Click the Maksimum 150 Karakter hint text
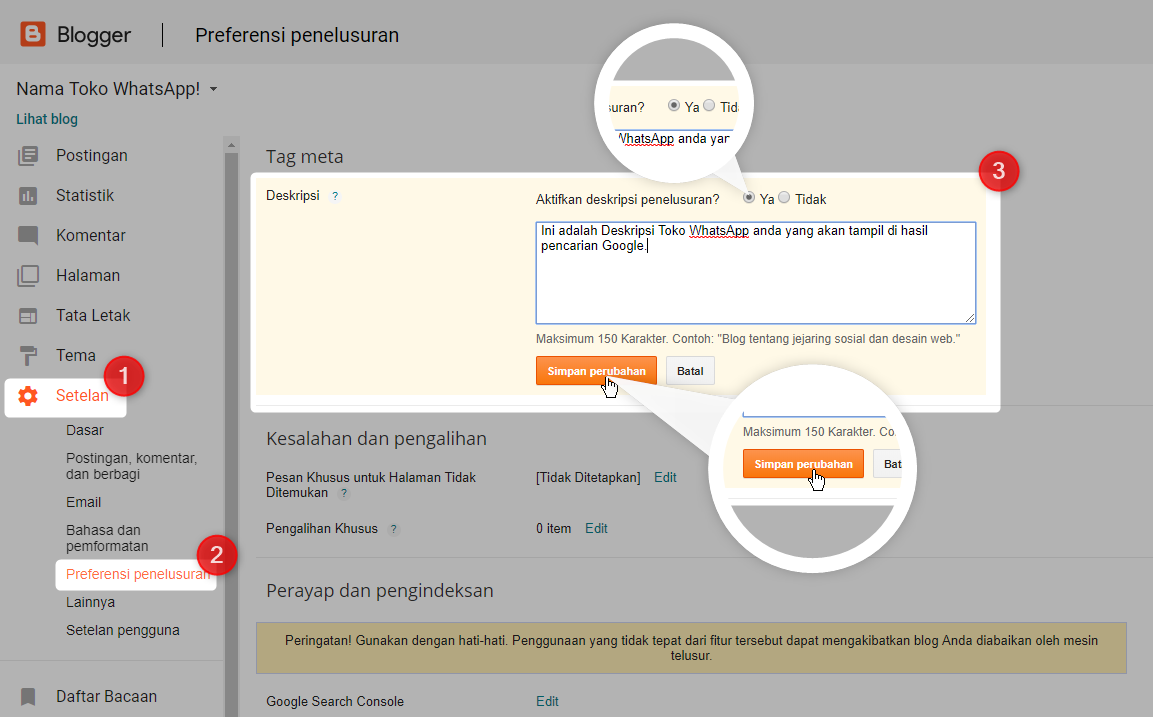Viewport: 1153px width, 717px height. pyautogui.click(x=748, y=339)
